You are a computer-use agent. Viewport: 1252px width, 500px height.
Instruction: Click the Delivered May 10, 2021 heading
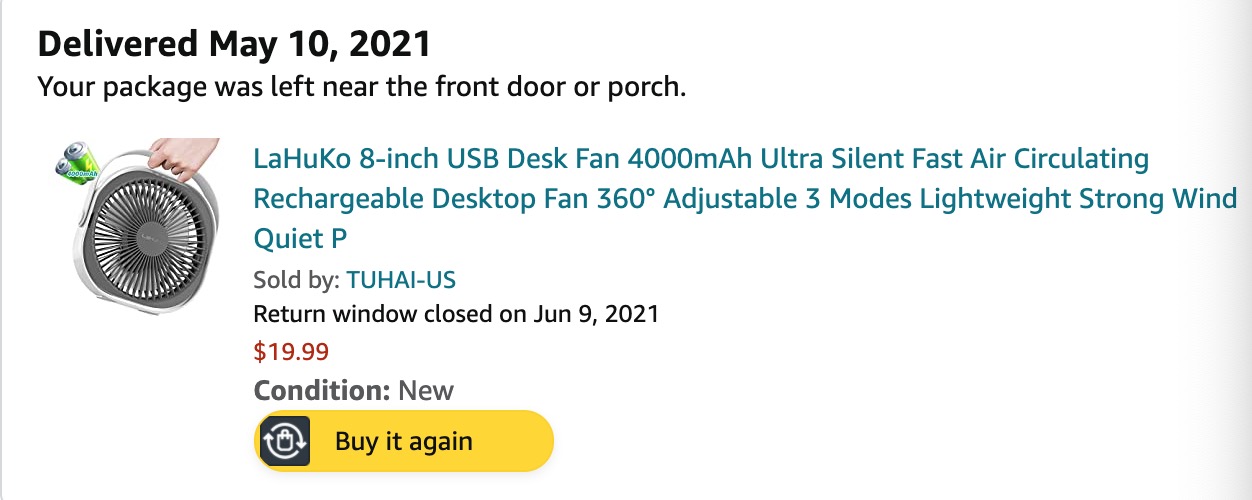[234, 44]
